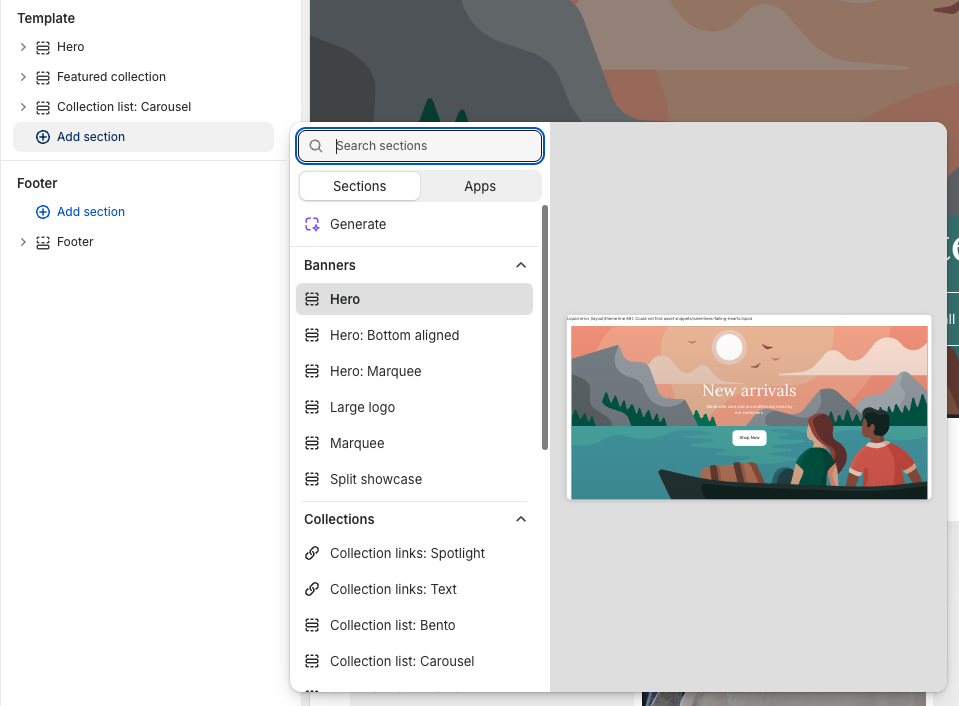The width and height of the screenshot is (959, 706).
Task: Switch to the Sections tab
Action: 360,186
